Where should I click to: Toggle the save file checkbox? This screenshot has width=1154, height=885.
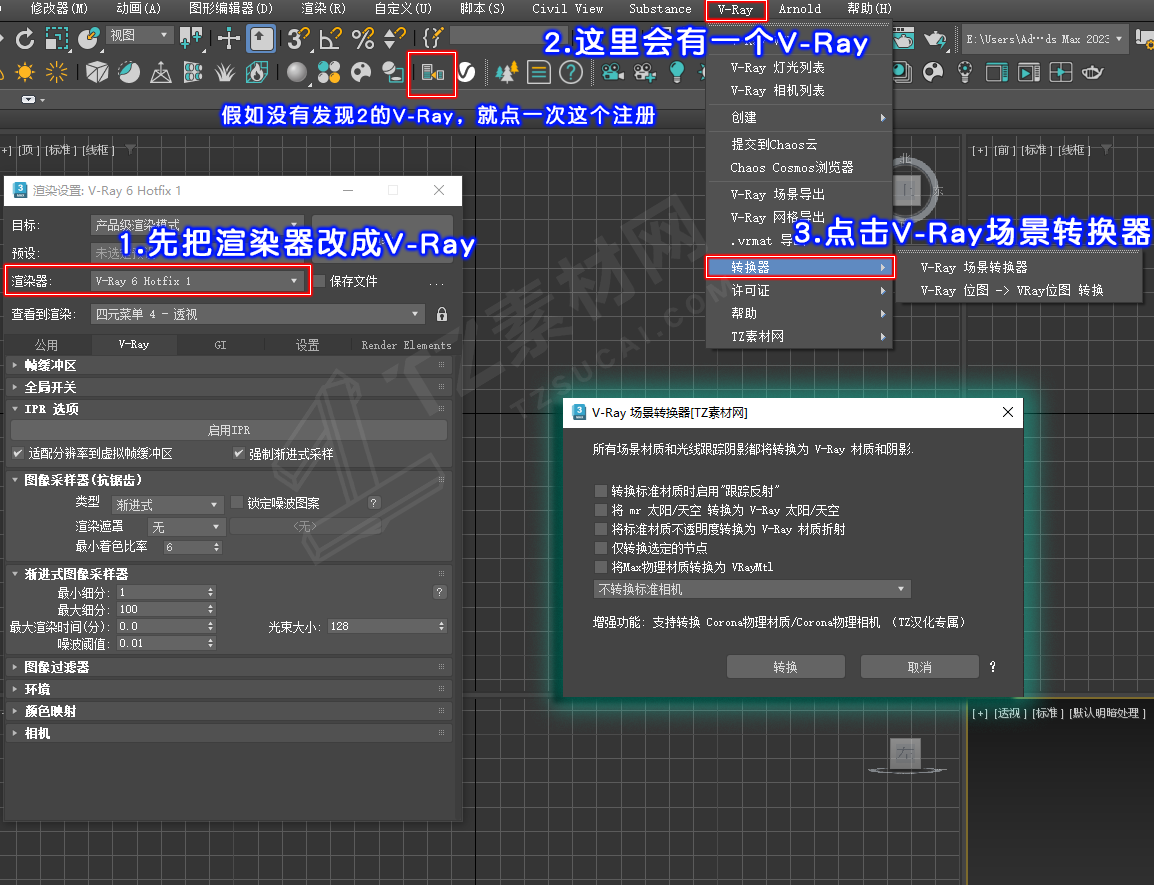(x=319, y=282)
